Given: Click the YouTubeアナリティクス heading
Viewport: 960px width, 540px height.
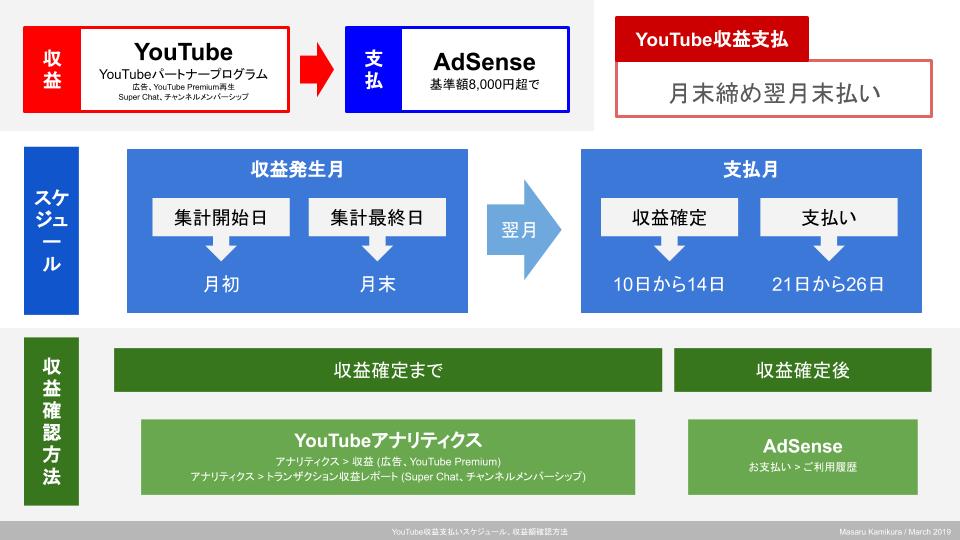Looking at the screenshot, I should [388, 440].
